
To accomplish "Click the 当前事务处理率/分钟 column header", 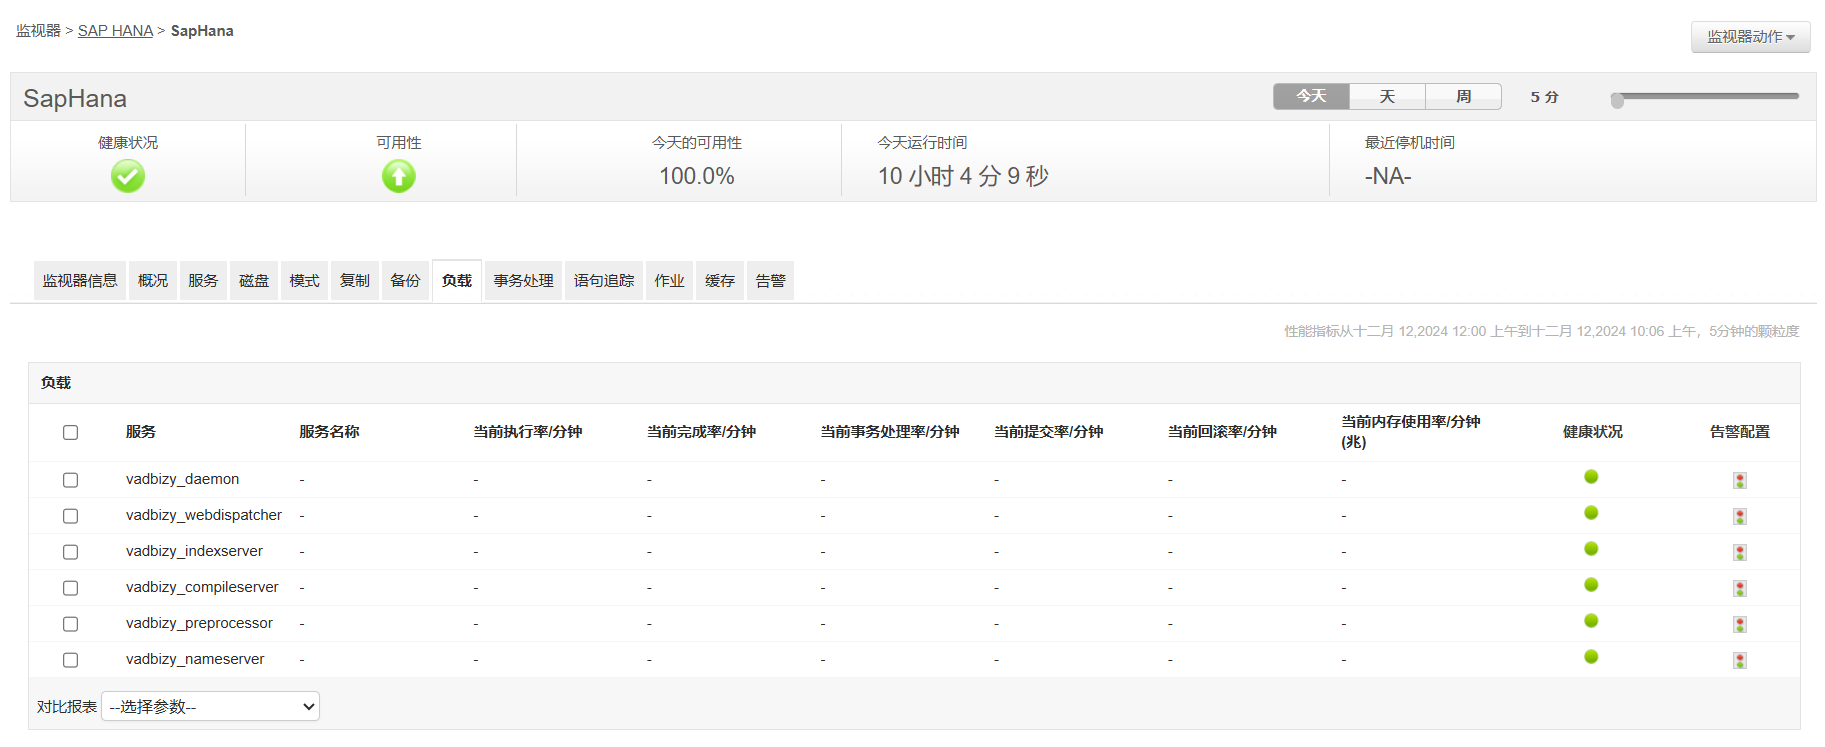I will tap(890, 432).
